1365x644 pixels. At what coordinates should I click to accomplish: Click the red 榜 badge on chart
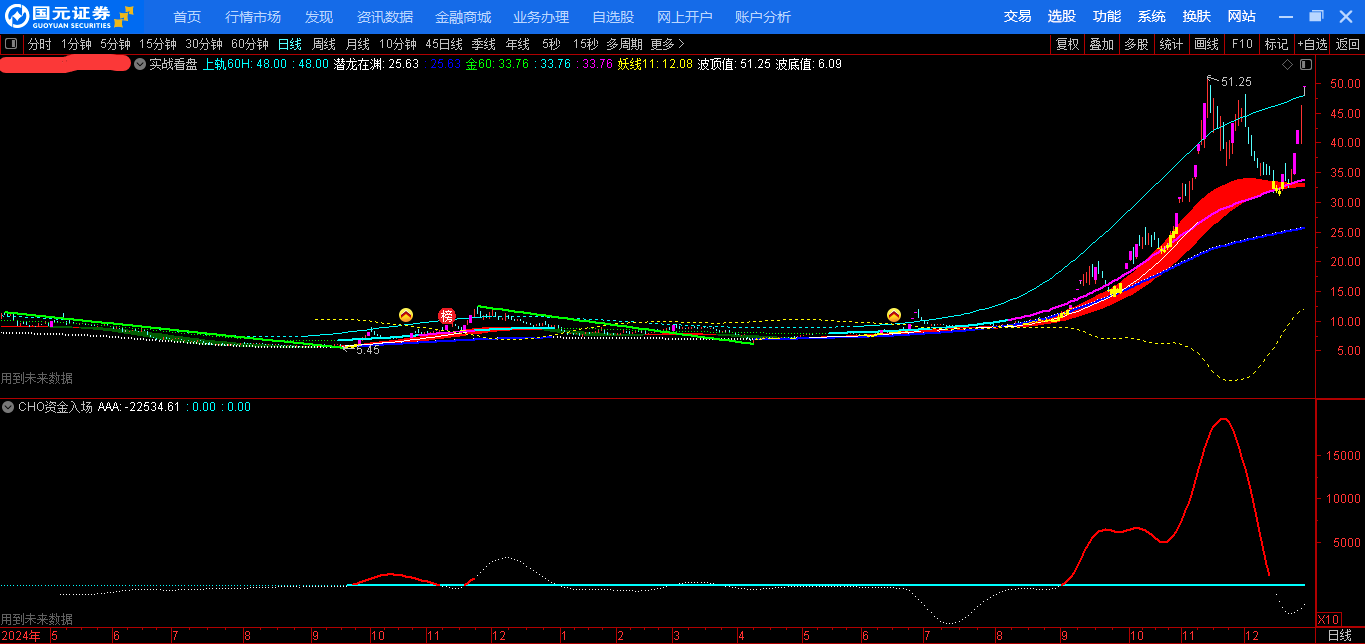point(447,316)
